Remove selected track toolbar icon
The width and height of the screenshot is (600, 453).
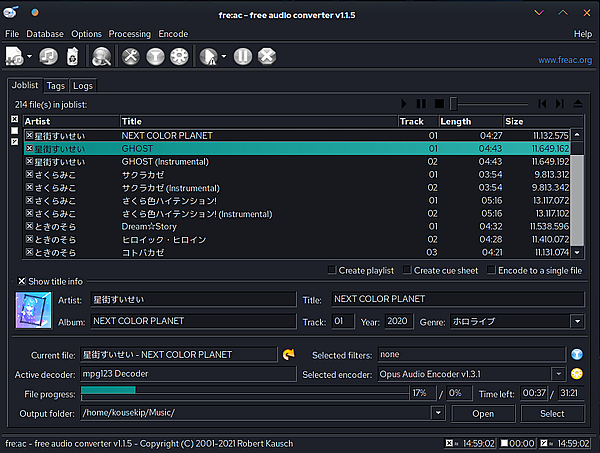tap(72, 56)
